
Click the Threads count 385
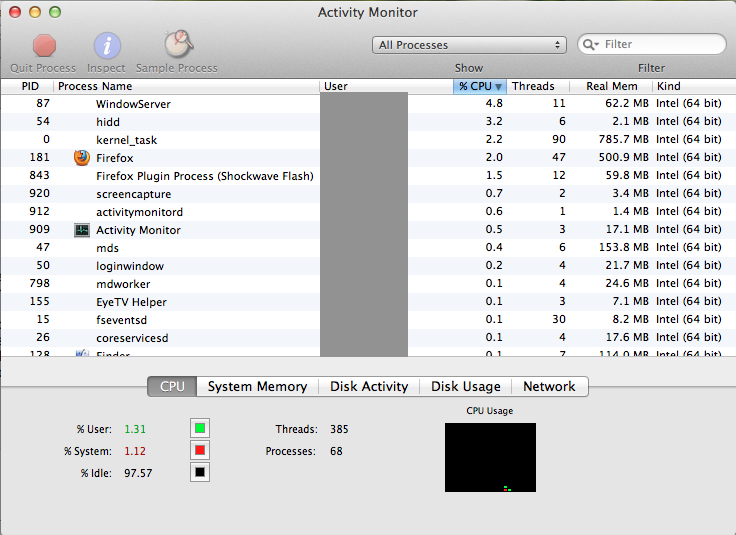coord(339,429)
